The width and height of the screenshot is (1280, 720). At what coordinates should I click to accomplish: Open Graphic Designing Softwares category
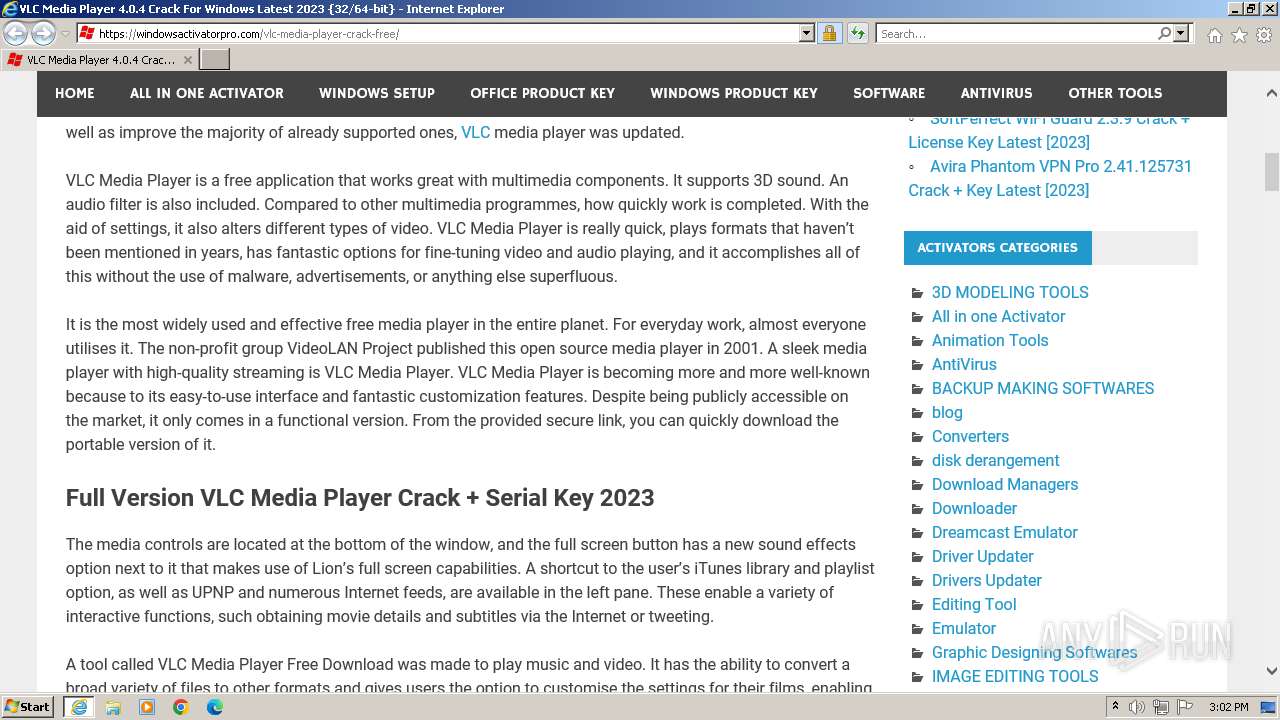pos(1034,652)
